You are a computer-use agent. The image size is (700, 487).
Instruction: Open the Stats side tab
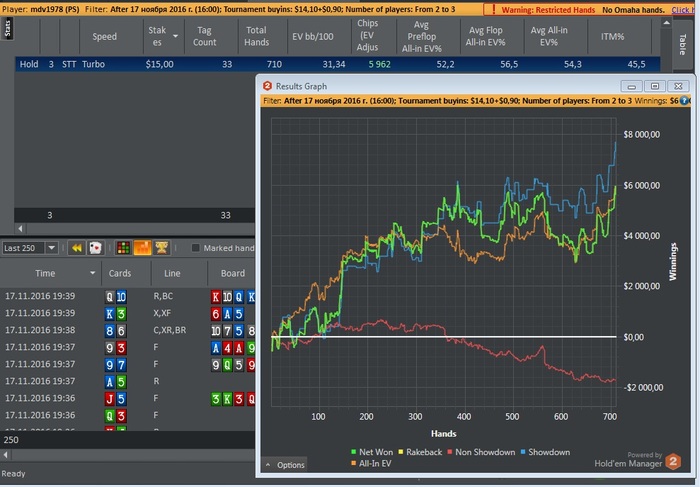coord(7,29)
